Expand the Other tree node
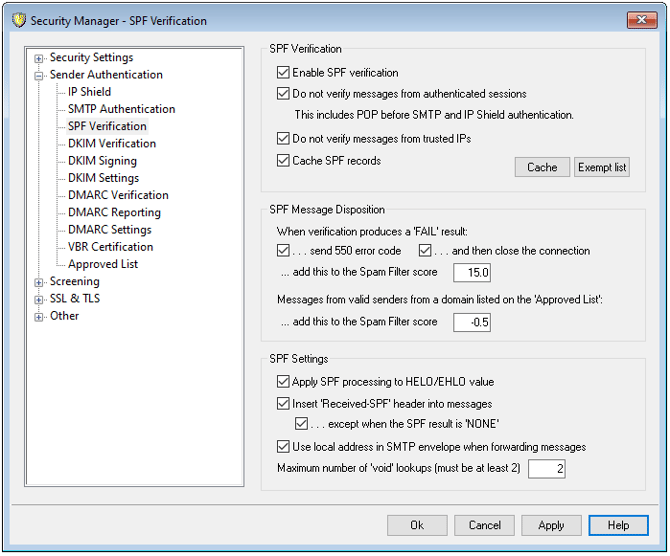 (39, 317)
